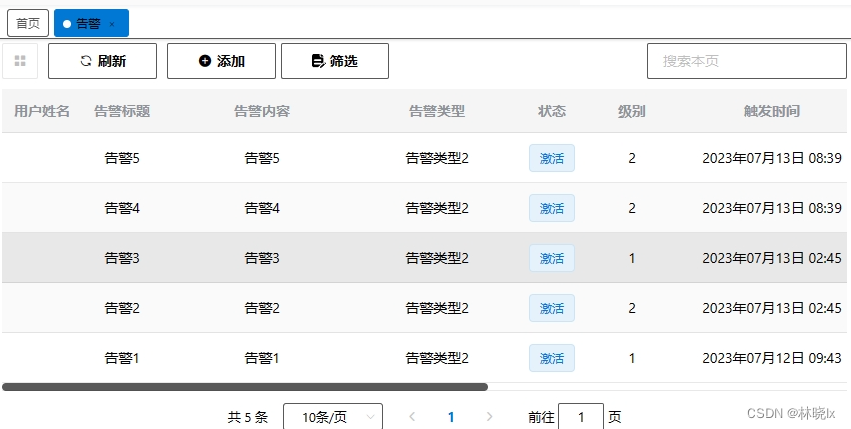
Task: Click the 刷新 refresh button
Action: tap(103, 61)
